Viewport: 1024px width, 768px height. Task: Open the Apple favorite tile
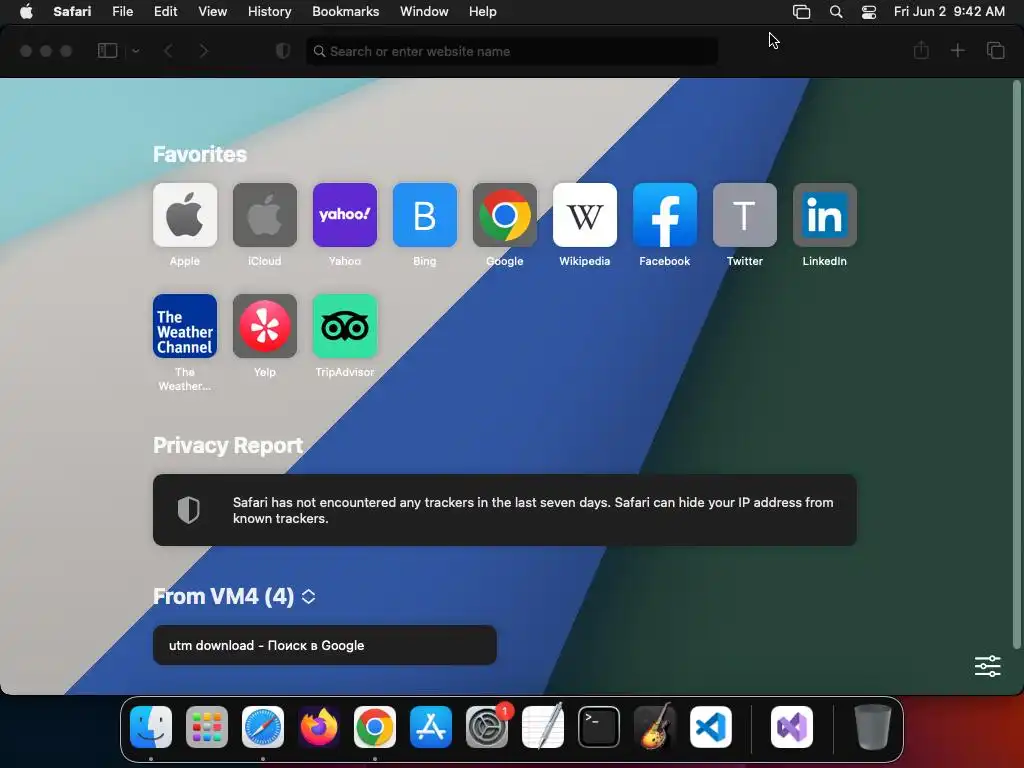[x=185, y=215]
